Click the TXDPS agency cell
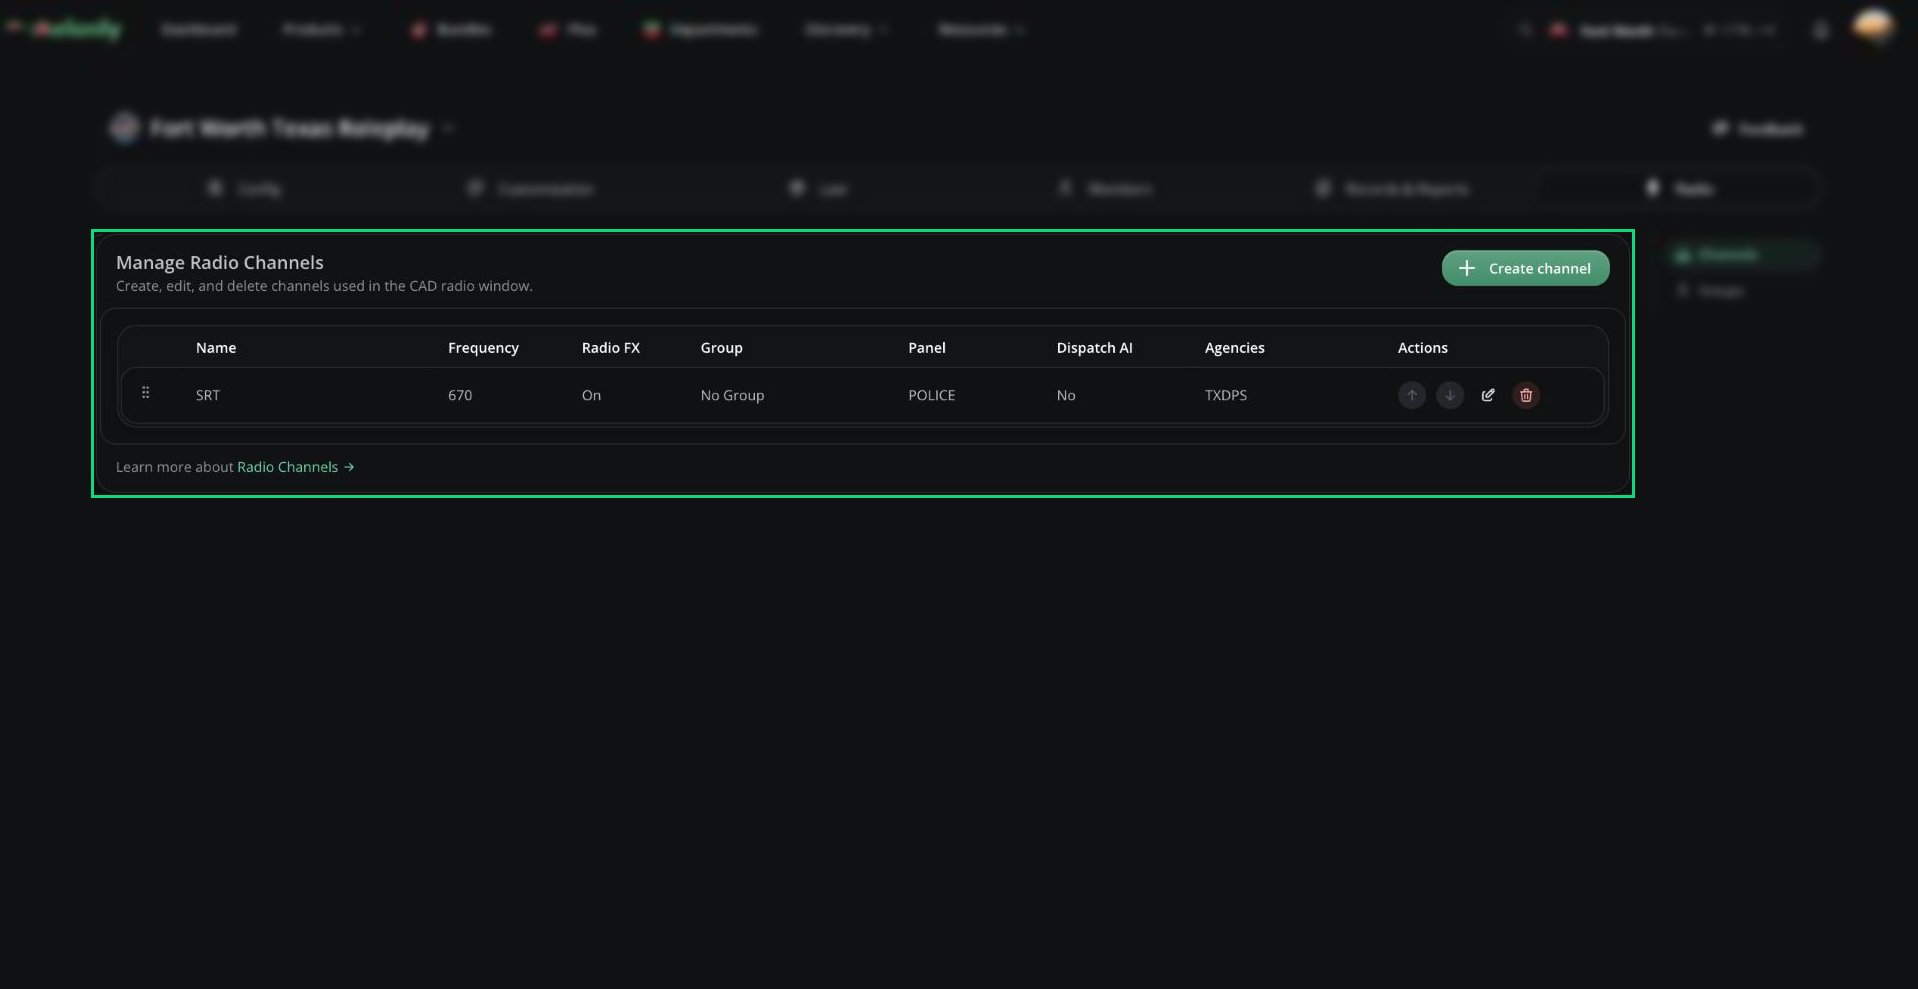 [x=1225, y=395]
